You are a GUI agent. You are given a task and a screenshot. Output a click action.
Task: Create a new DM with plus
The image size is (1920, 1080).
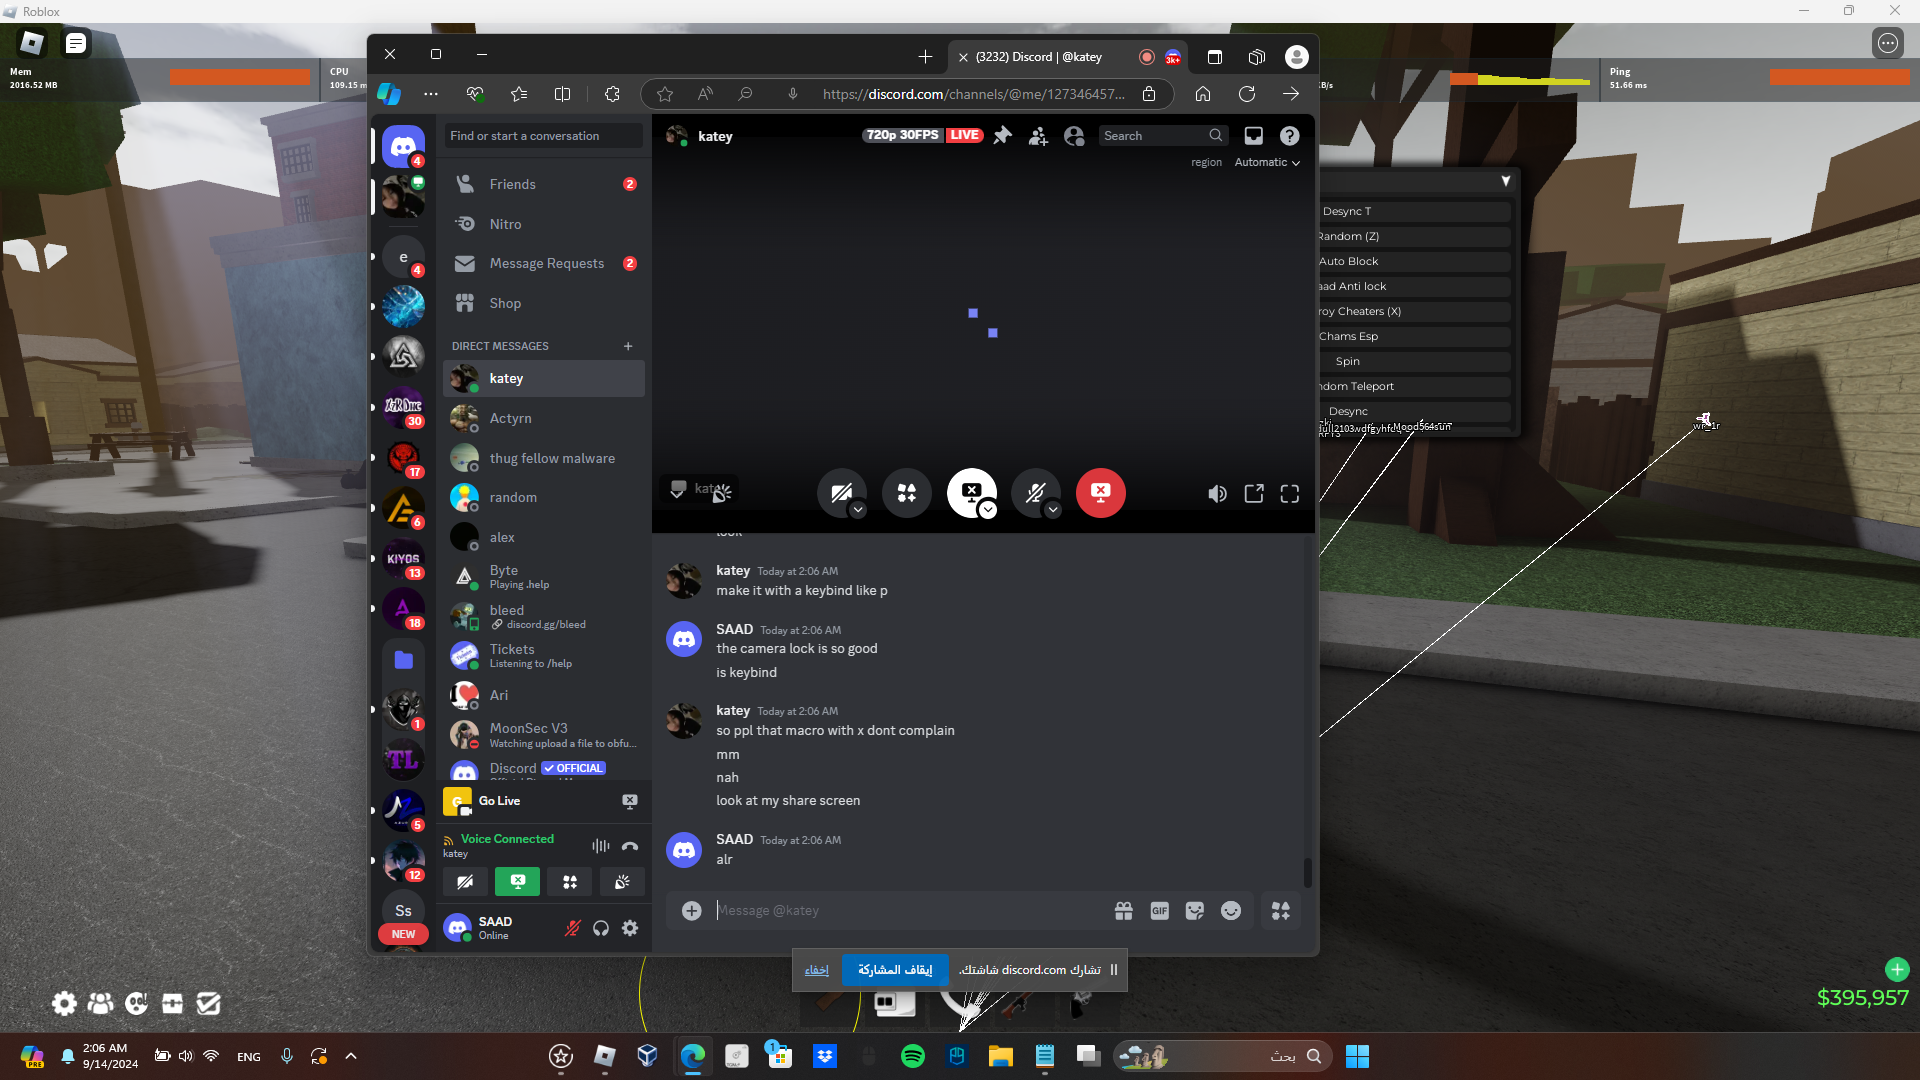[628, 346]
